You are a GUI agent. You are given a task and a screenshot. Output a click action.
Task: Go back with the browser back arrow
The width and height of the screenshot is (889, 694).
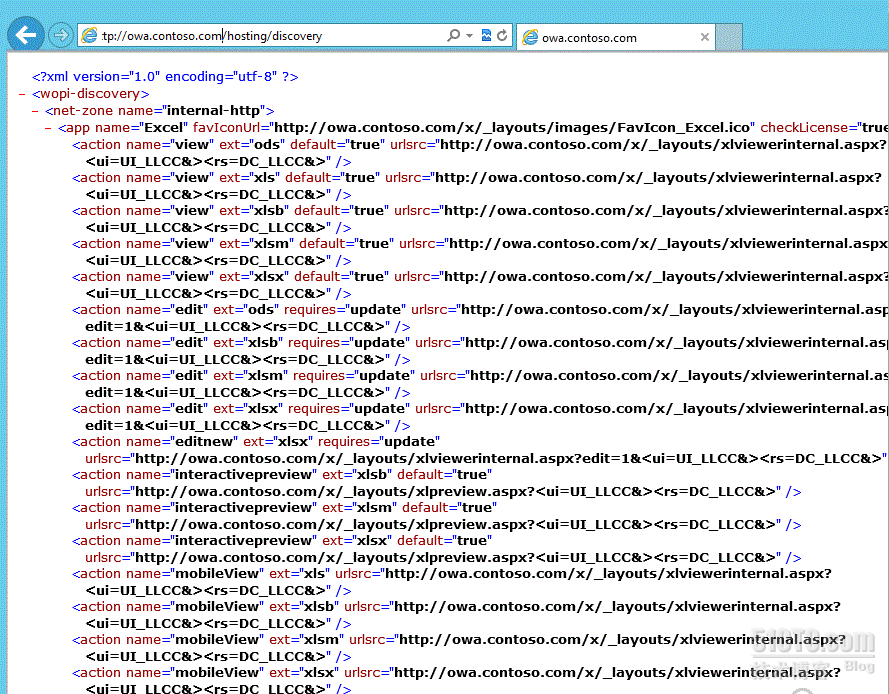pos(26,35)
